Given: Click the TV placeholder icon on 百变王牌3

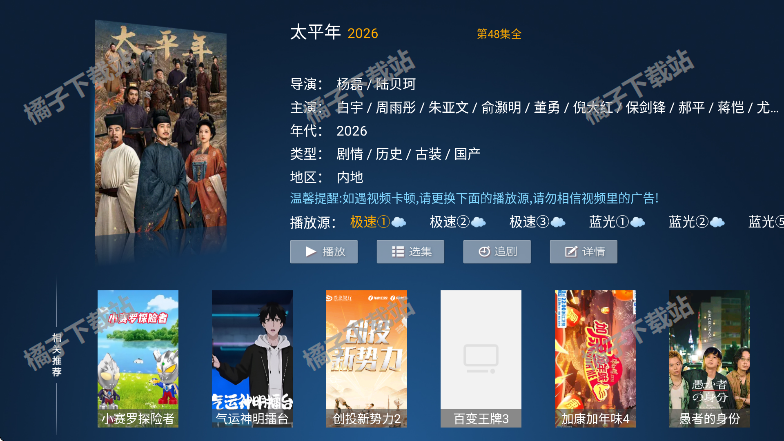Looking at the screenshot, I should [x=480, y=358].
